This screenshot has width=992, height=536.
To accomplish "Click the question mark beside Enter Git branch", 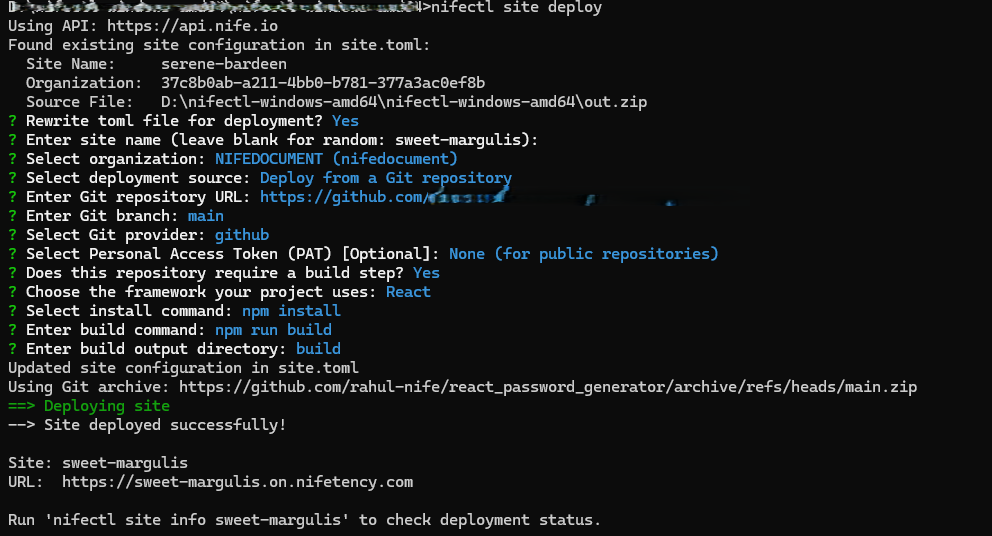I will (x=12, y=216).
